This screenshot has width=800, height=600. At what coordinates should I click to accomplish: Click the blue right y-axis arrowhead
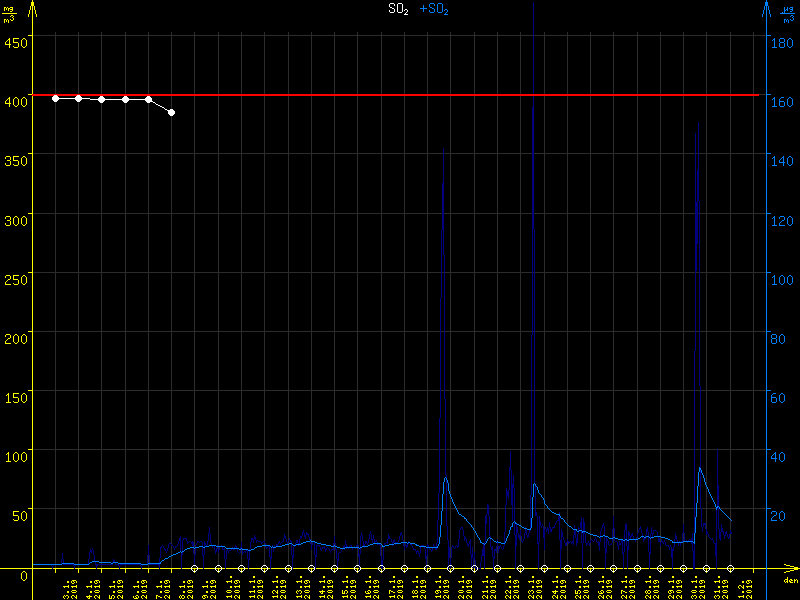point(766,9)
